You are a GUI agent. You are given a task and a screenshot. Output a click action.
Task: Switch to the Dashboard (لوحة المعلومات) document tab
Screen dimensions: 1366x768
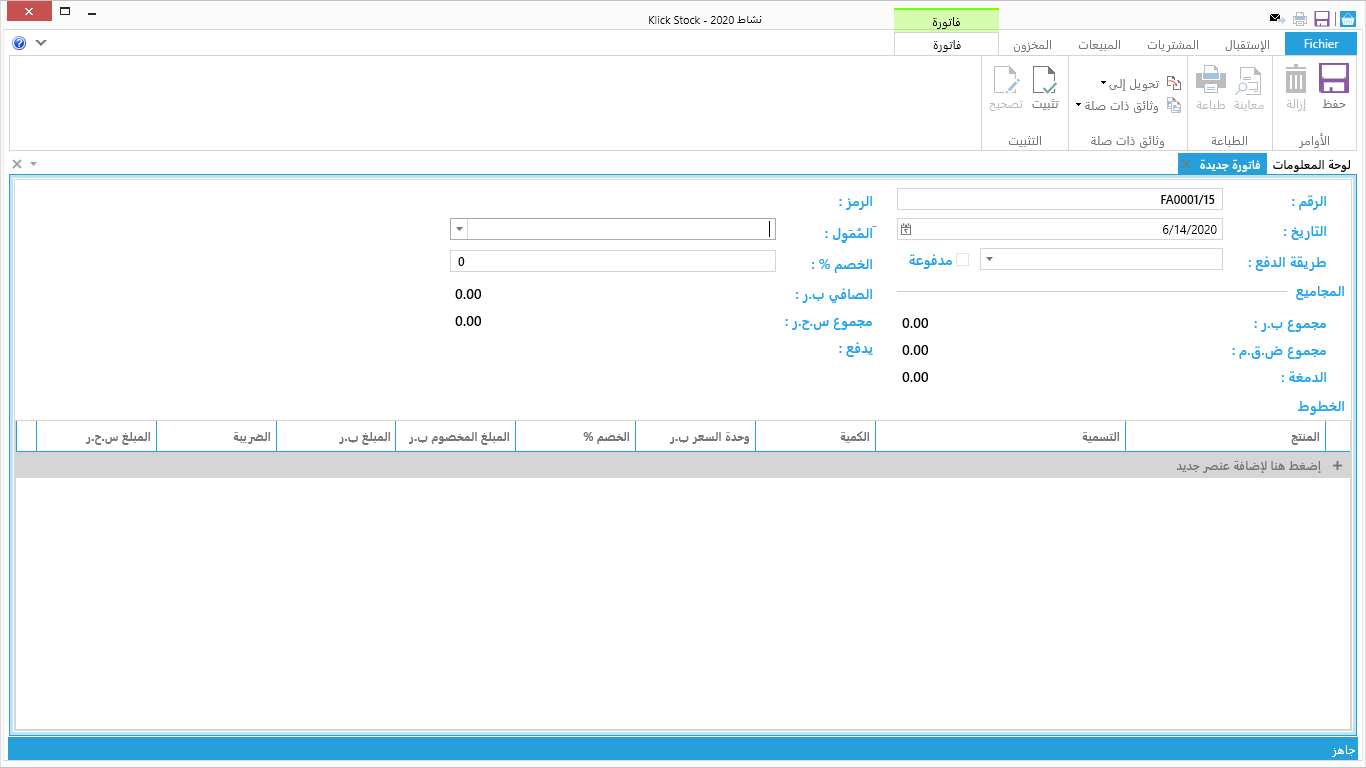click(1311, 164)
